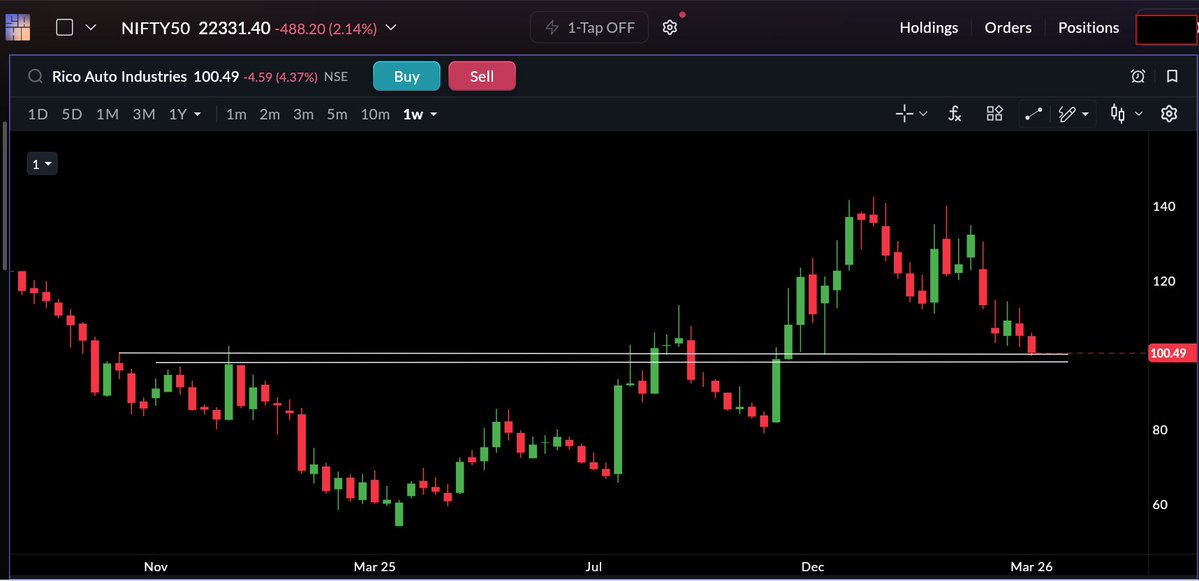
Task: Open the candlestick chart type icon
Action: point(1118,114)
